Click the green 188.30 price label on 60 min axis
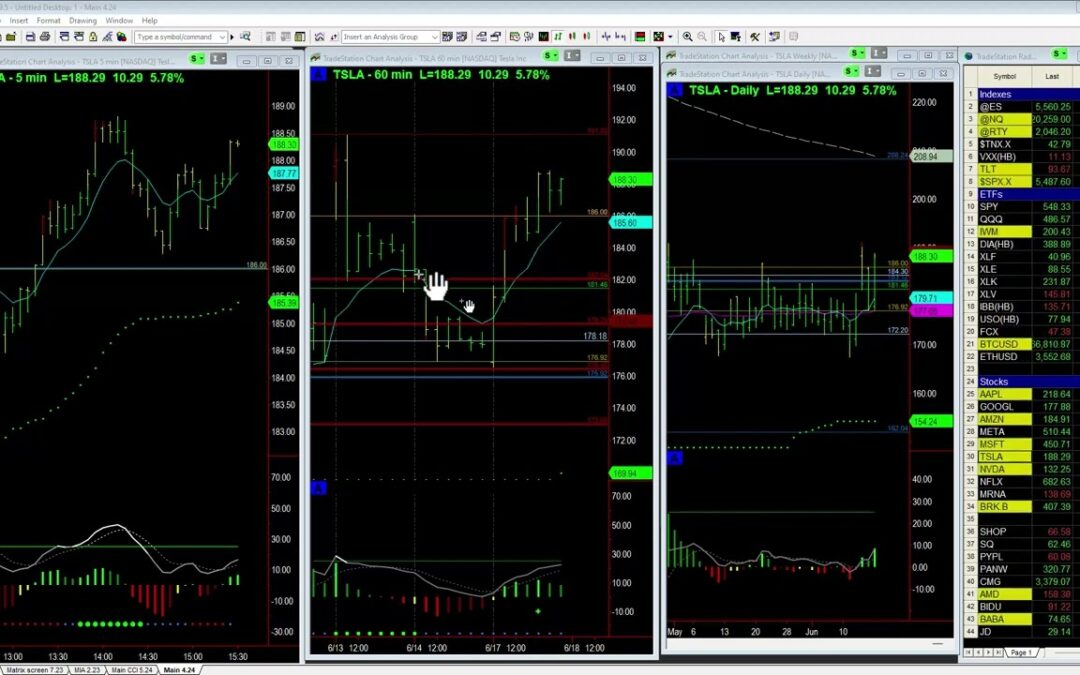 pos(630,180)
